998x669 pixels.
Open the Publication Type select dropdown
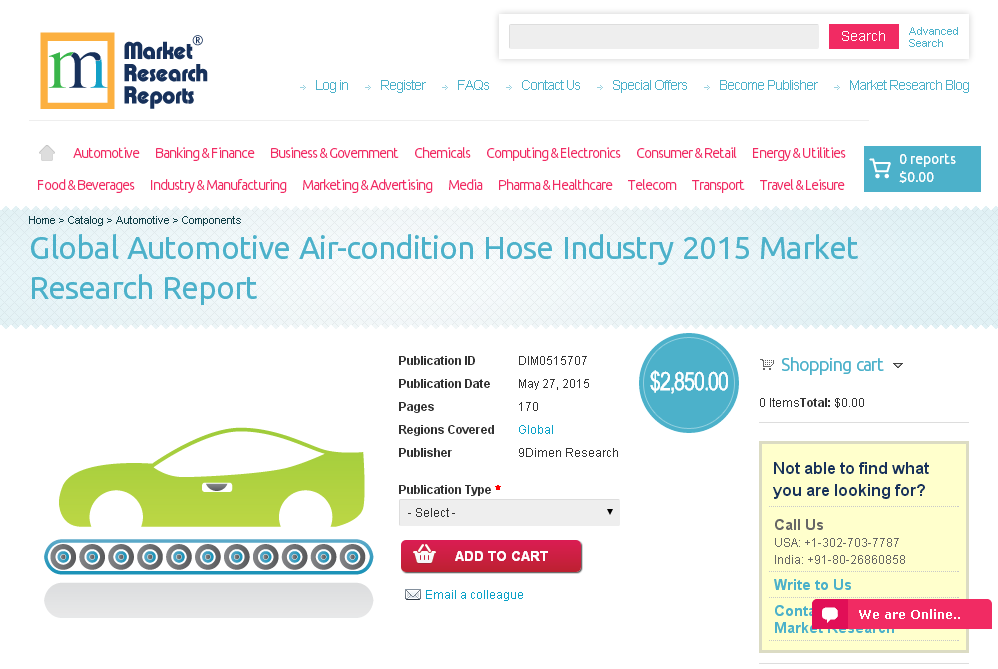[x=509, y=512]
